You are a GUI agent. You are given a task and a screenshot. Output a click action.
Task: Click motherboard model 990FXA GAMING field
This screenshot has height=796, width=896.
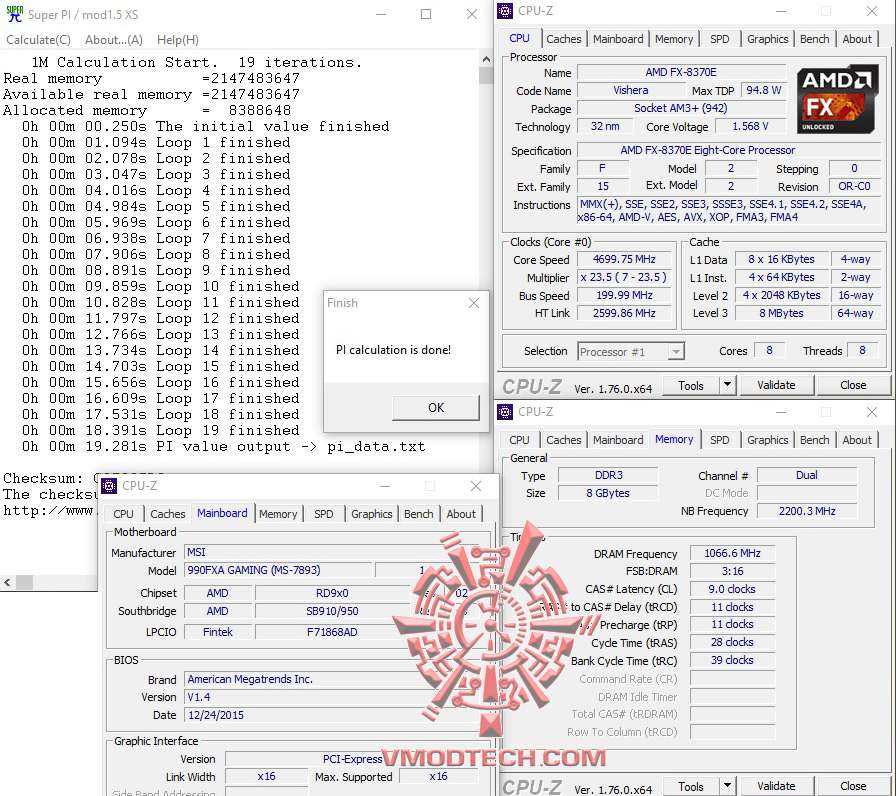[278, 570]
